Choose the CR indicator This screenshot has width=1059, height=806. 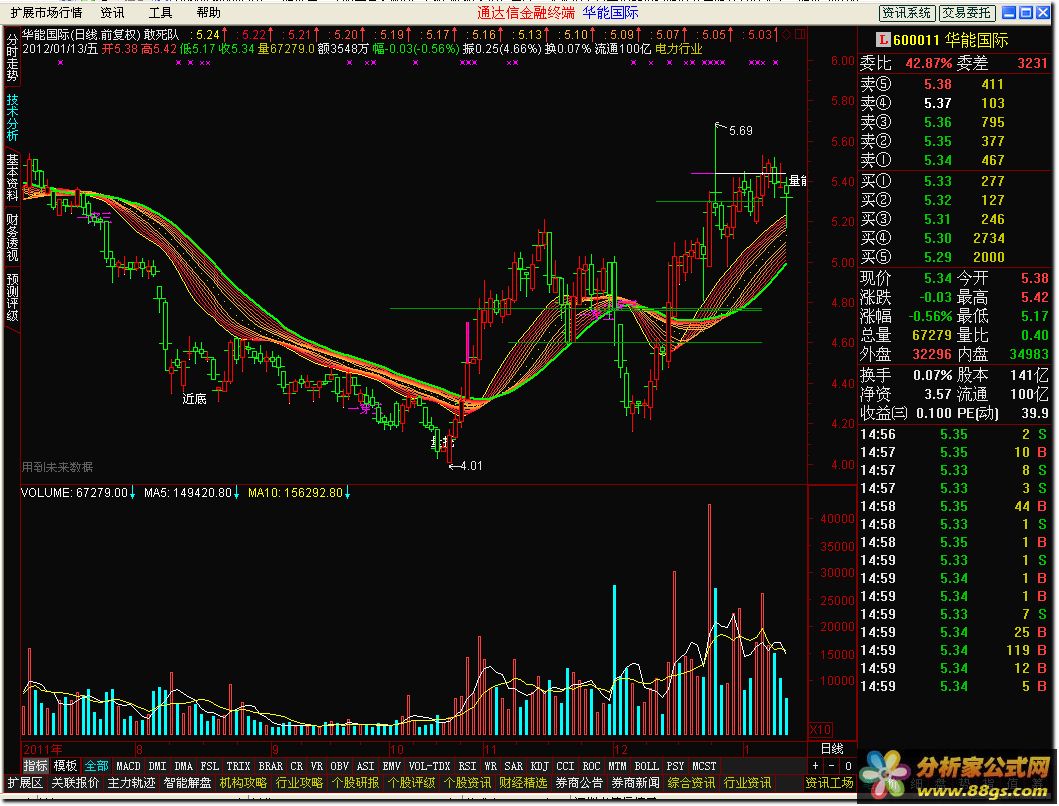click(x=296, y=766)
